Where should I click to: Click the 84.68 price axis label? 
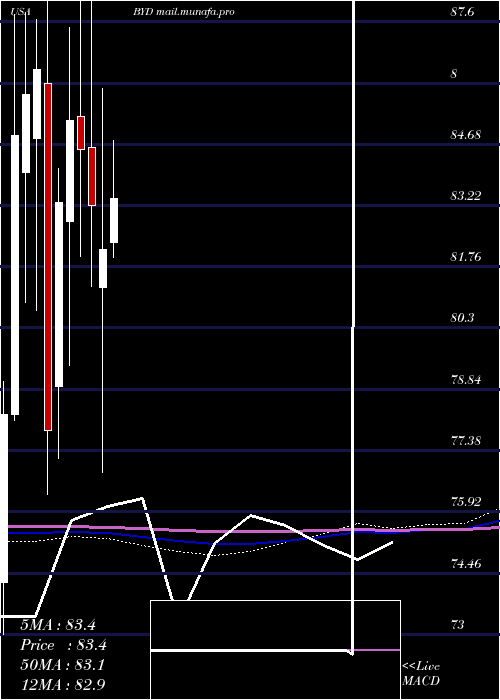[x=466, y=134]
